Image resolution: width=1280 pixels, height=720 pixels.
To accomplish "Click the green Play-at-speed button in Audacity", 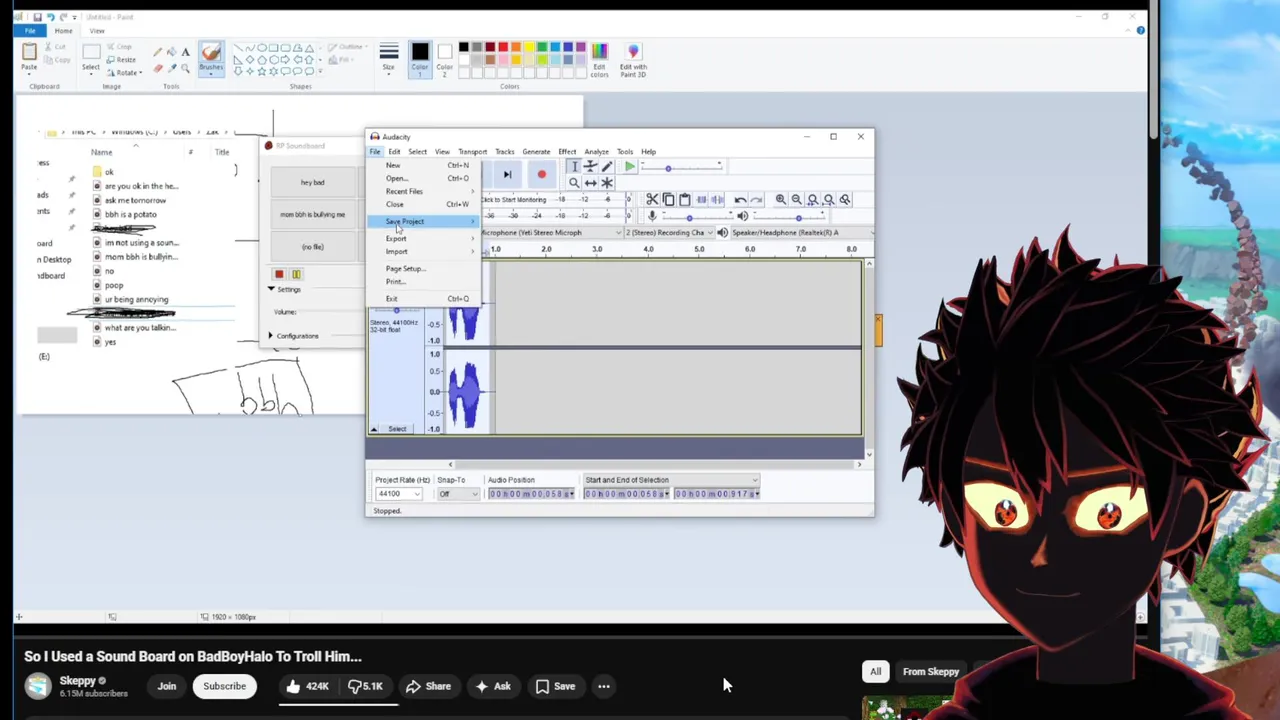I will 629,167.
